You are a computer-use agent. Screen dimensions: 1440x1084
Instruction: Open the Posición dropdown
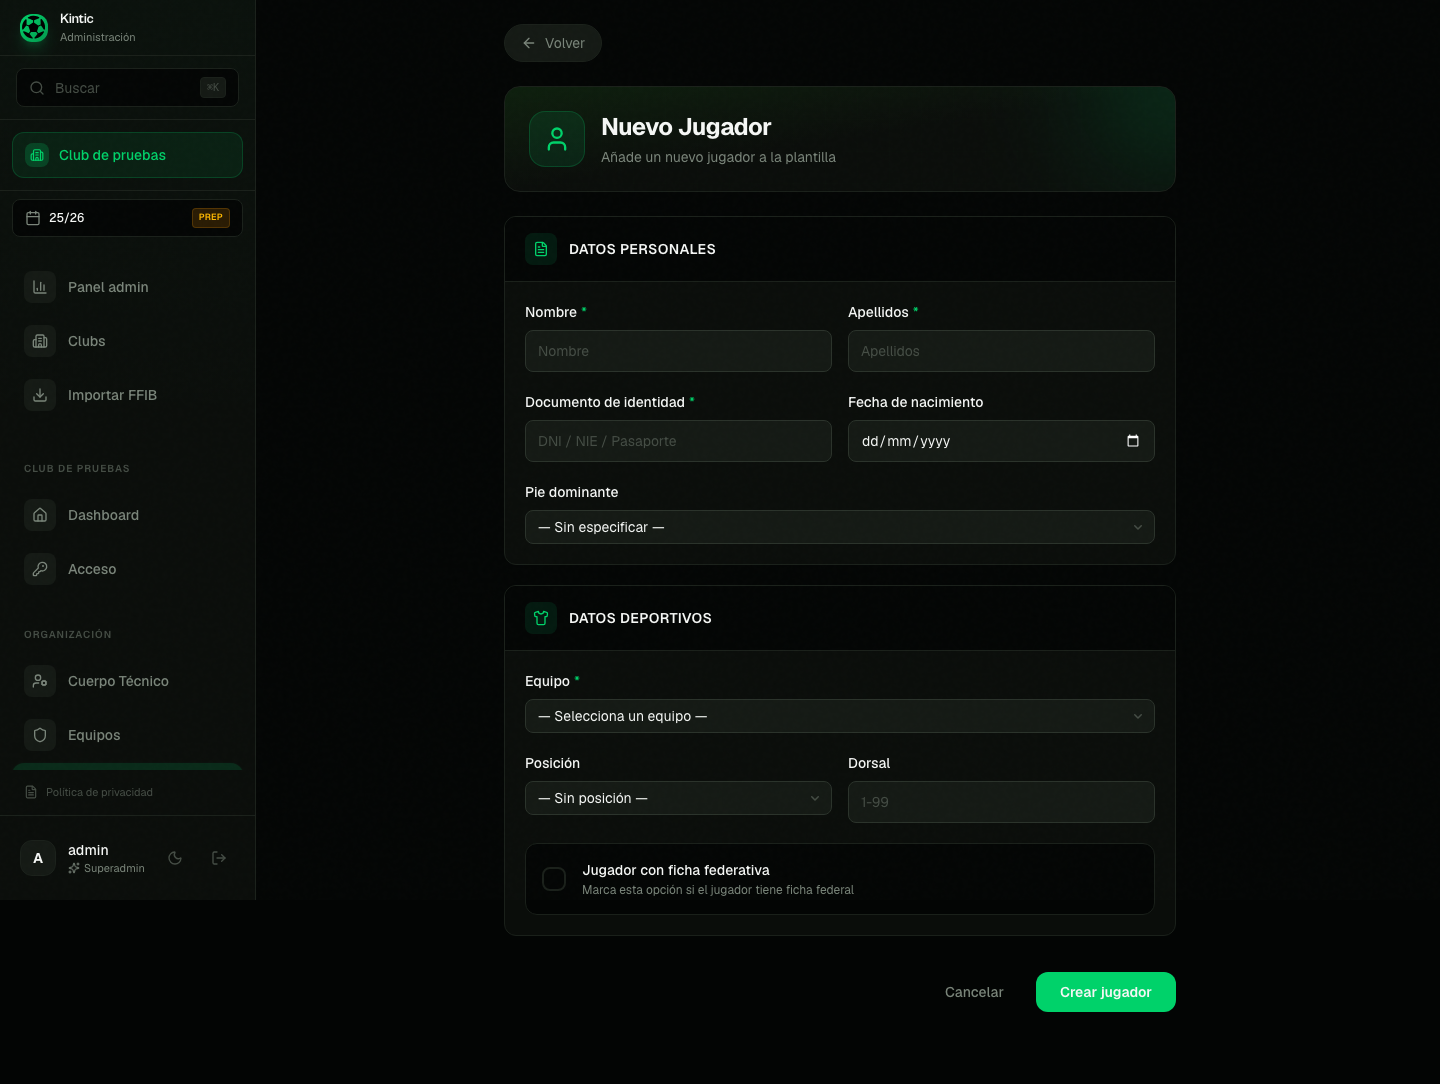pyautogui.click(x=678, y=798)
